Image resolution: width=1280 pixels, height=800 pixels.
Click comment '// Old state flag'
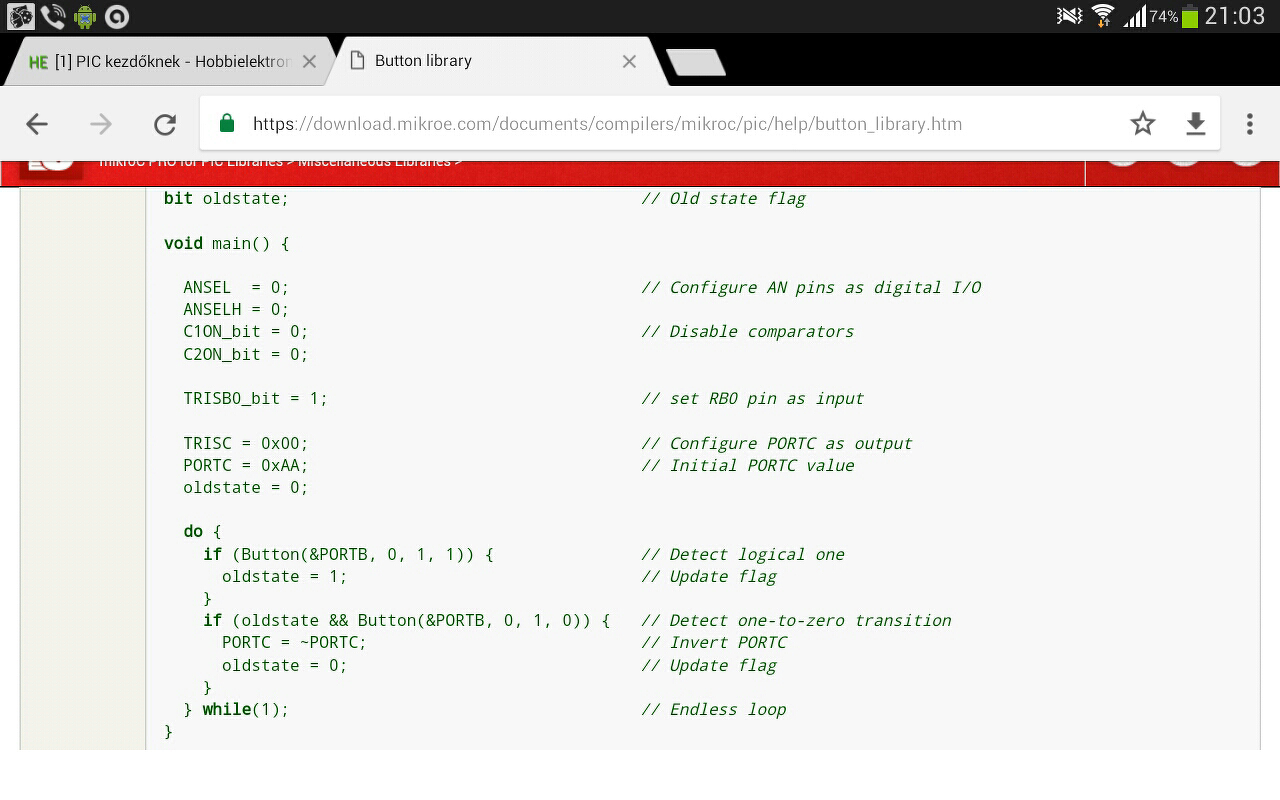point(723,198)
